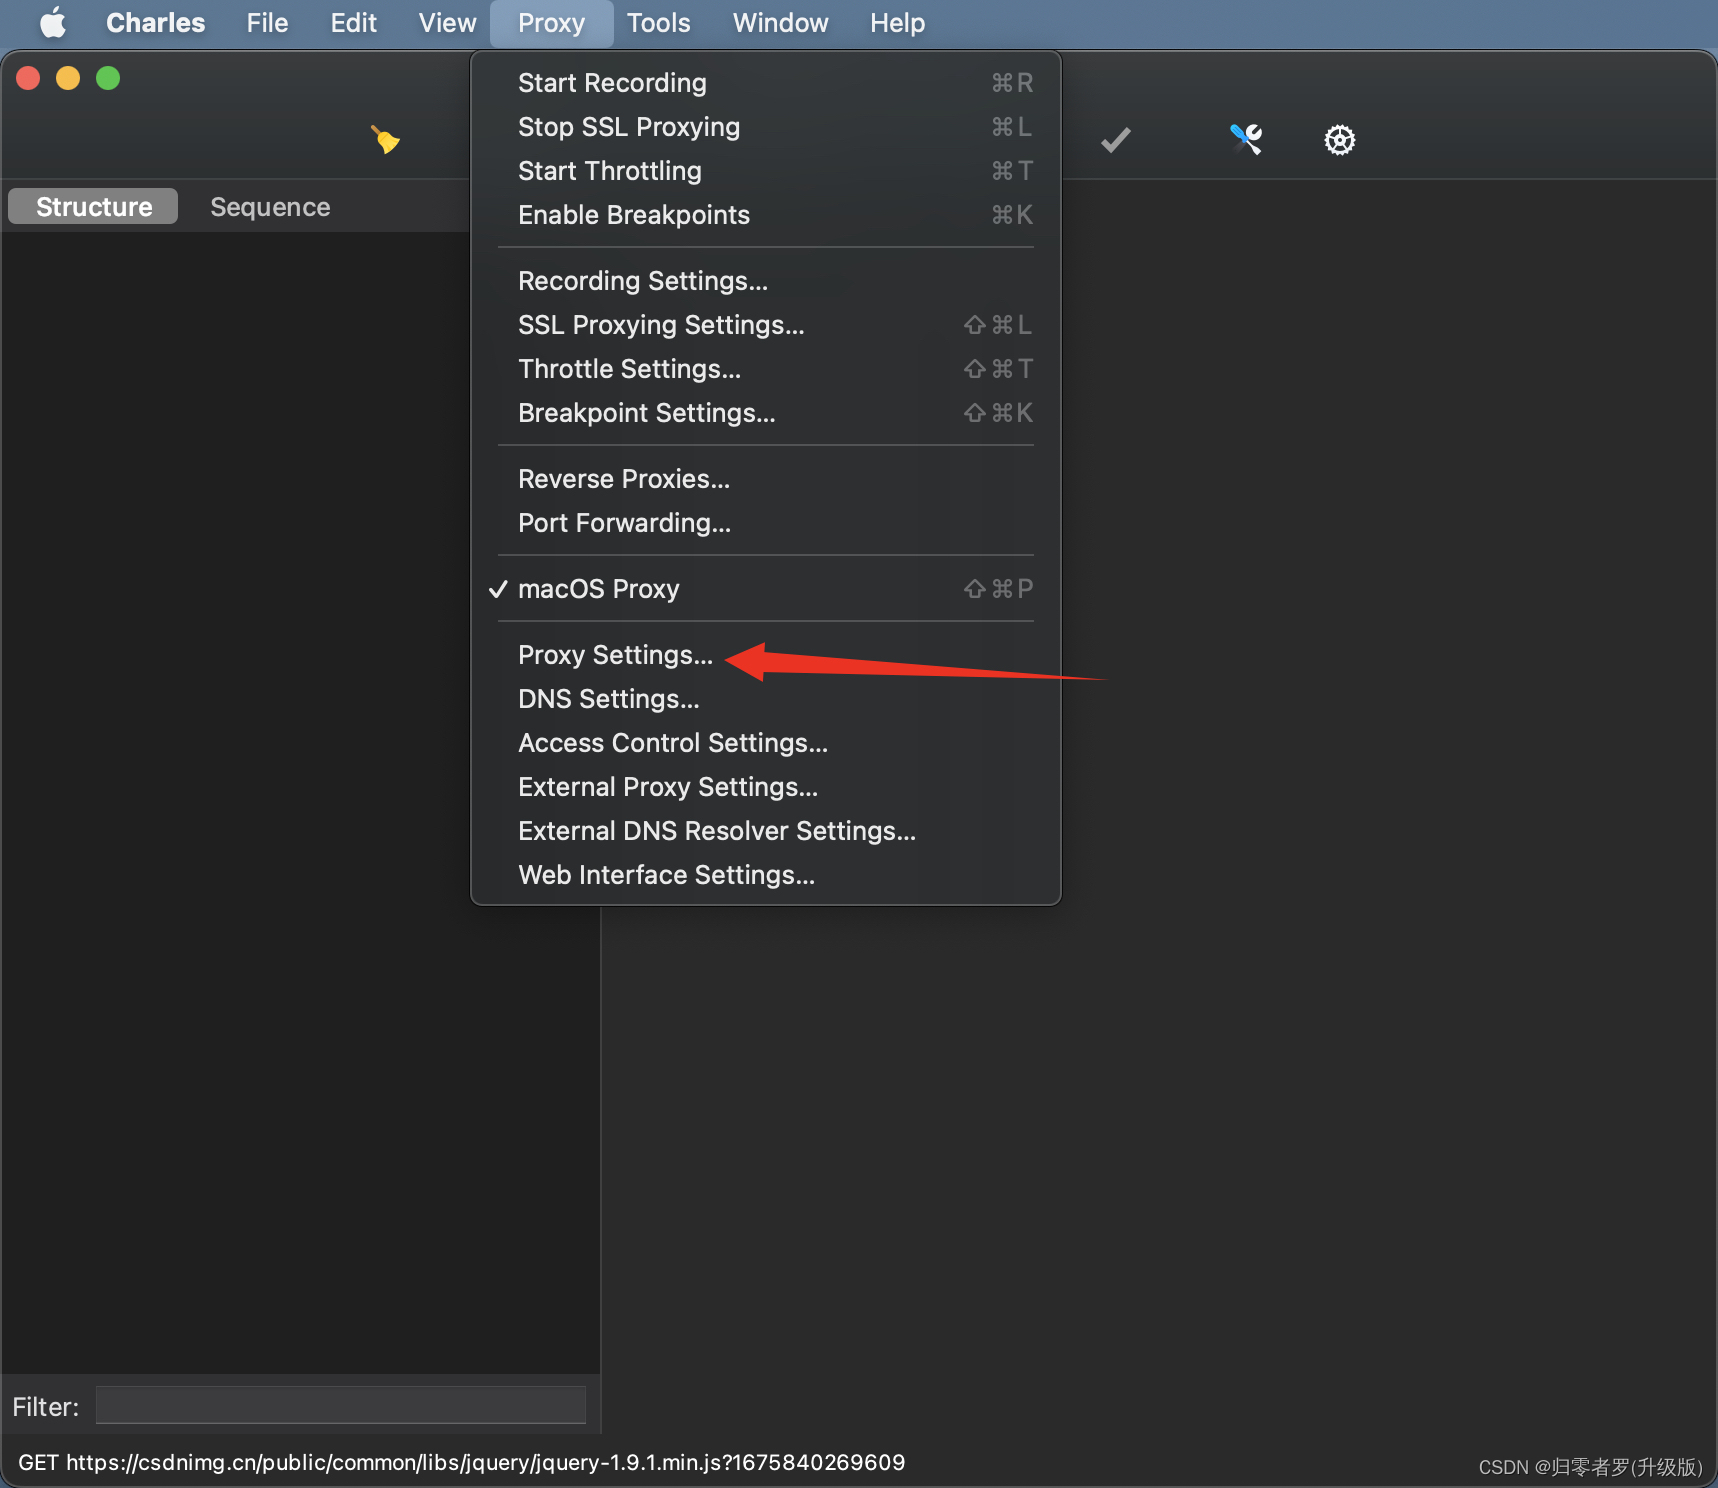Switch to the Sequence tab

point(270,207)
